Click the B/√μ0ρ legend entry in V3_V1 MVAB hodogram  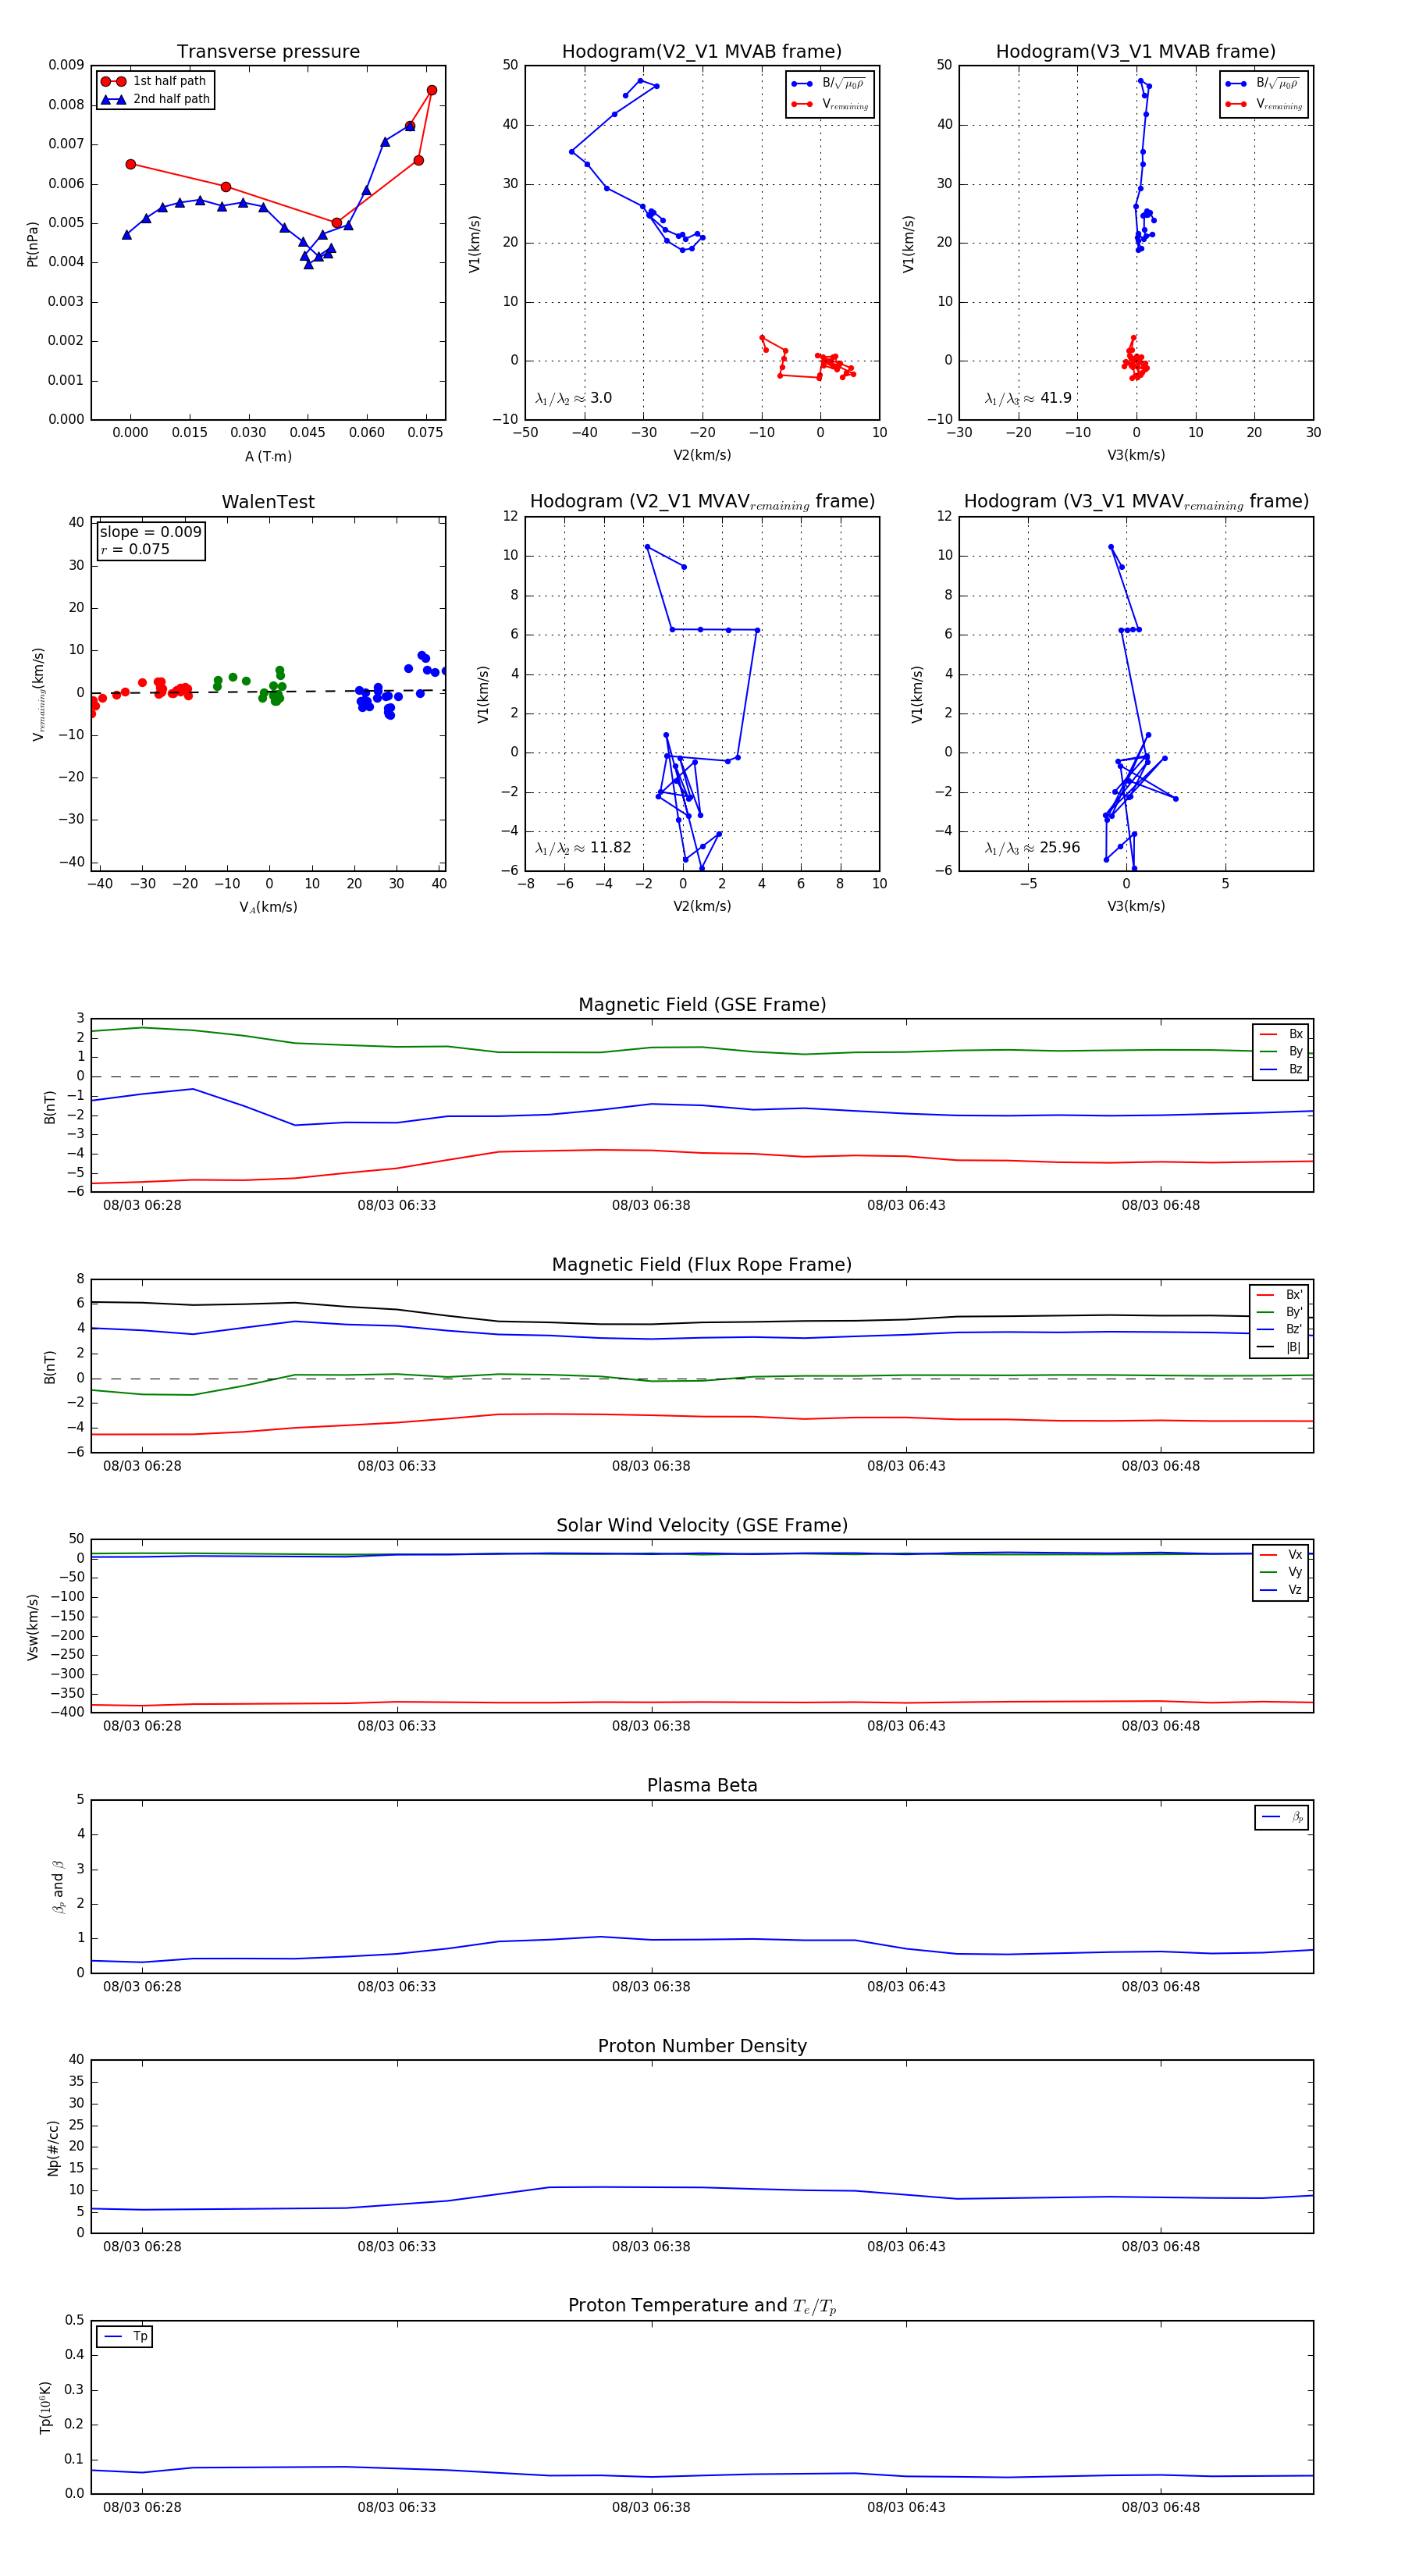click(x=1263, y=84)
